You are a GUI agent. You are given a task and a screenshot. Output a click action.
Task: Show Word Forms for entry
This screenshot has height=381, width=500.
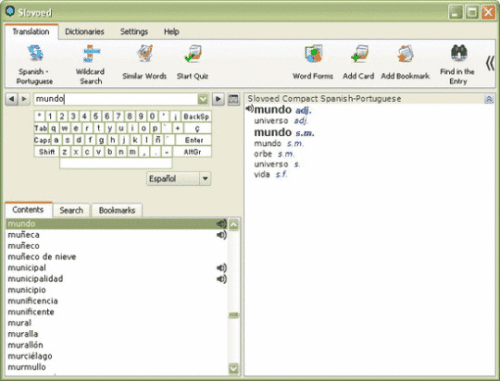[x=313, y=53]
